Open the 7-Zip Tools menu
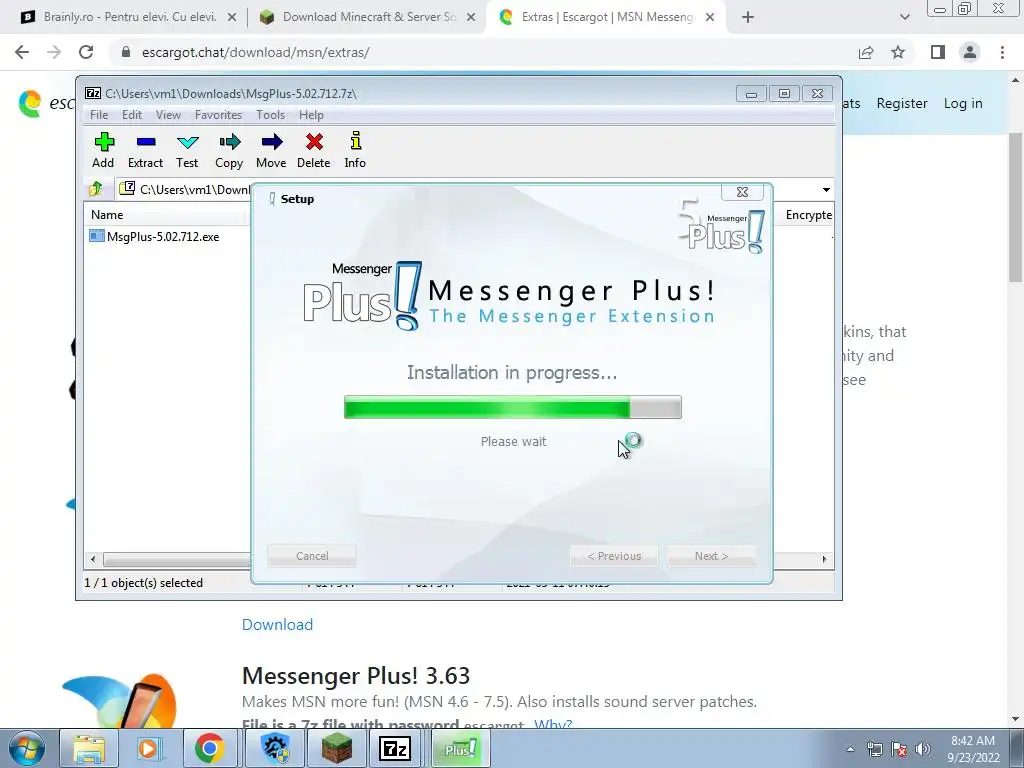The image size is (1024, 768). pyautogui.click(x=270, y=115)
